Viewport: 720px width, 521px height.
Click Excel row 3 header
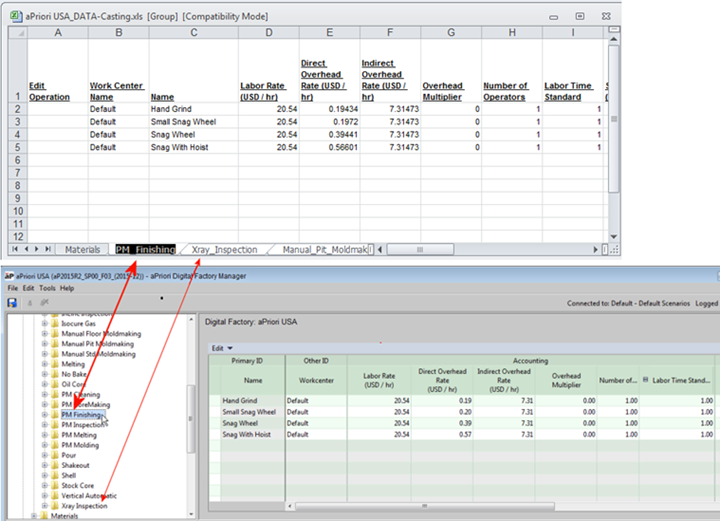click(17, 122)
